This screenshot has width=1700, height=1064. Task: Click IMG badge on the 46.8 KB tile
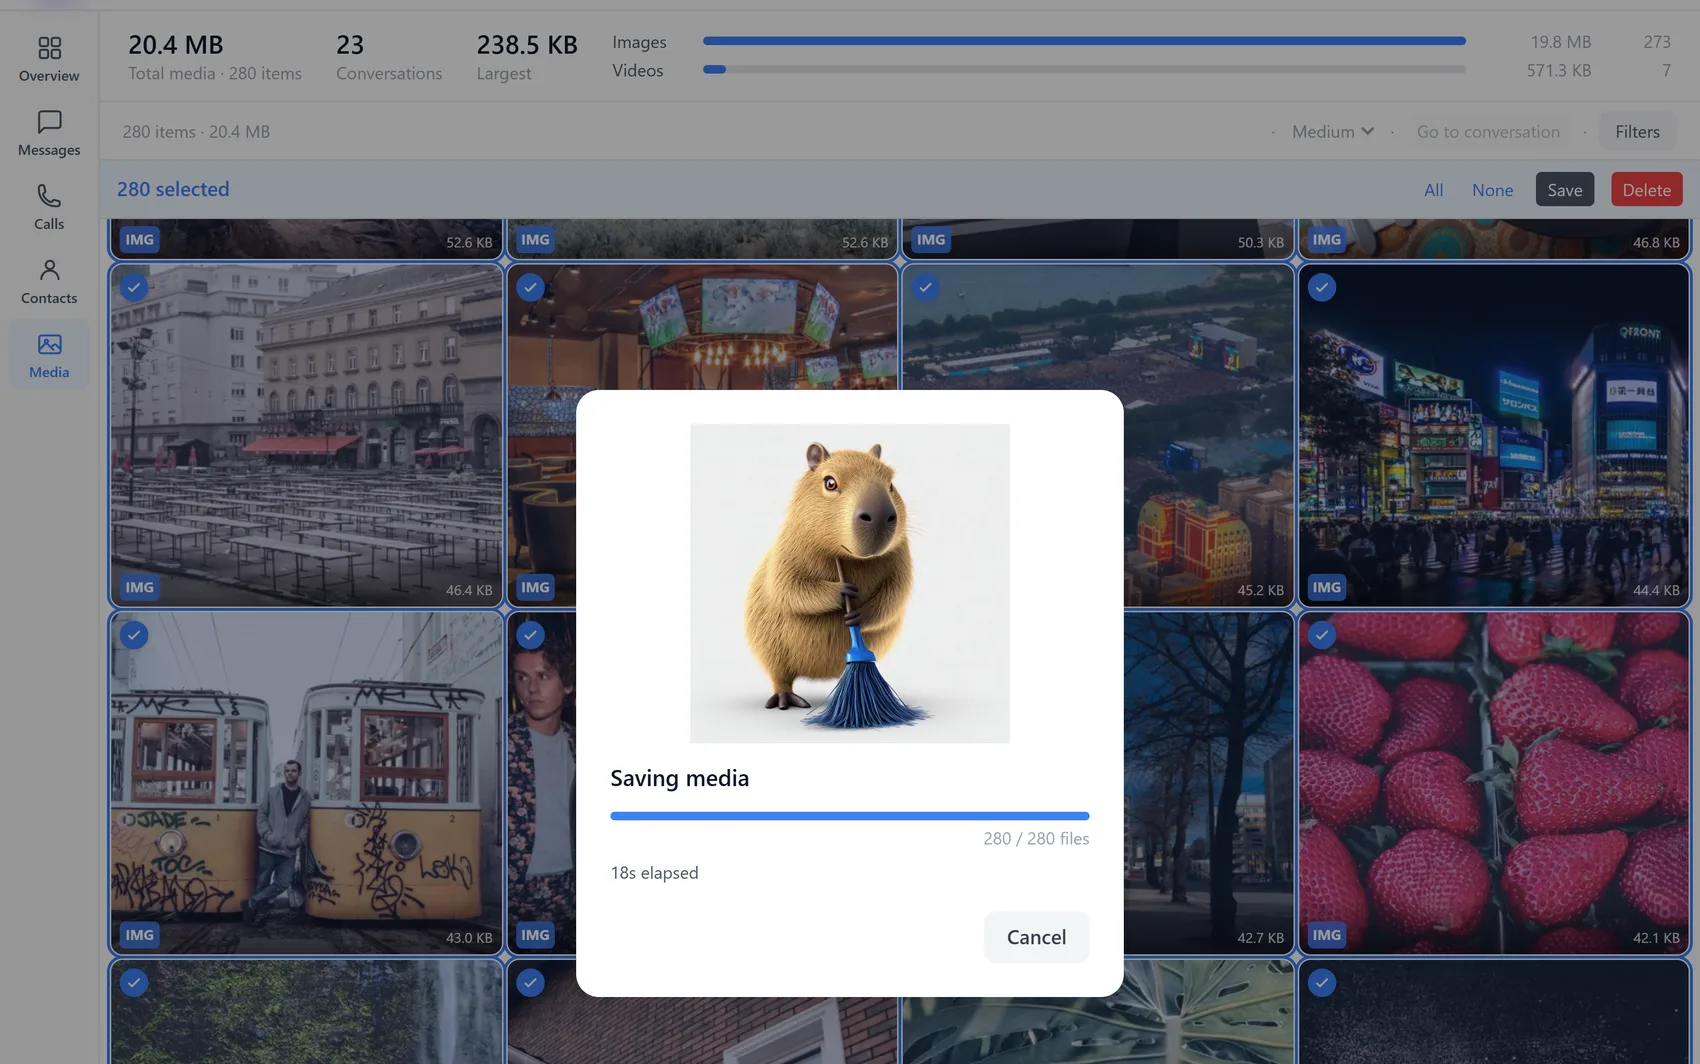pyautogui.click(x=1327, y=240)
